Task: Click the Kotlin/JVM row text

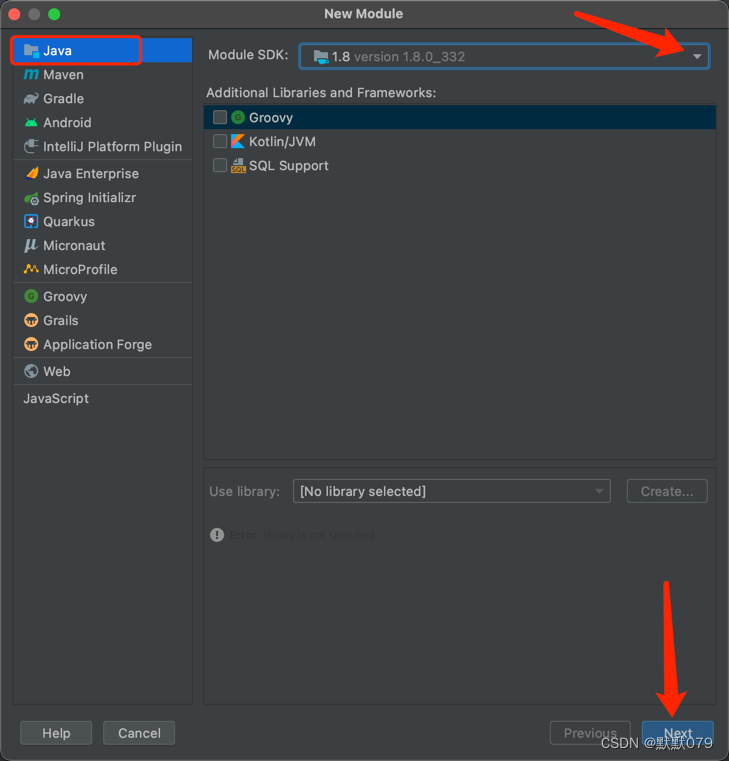Action: pos(282,141)
